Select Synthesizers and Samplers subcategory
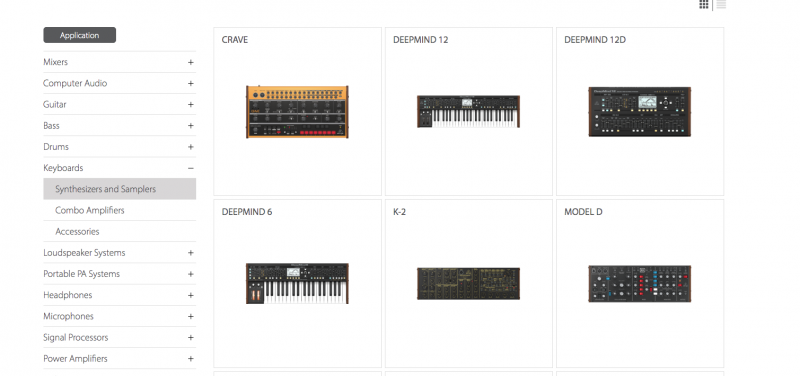800x376 pixels. [119, 189]
